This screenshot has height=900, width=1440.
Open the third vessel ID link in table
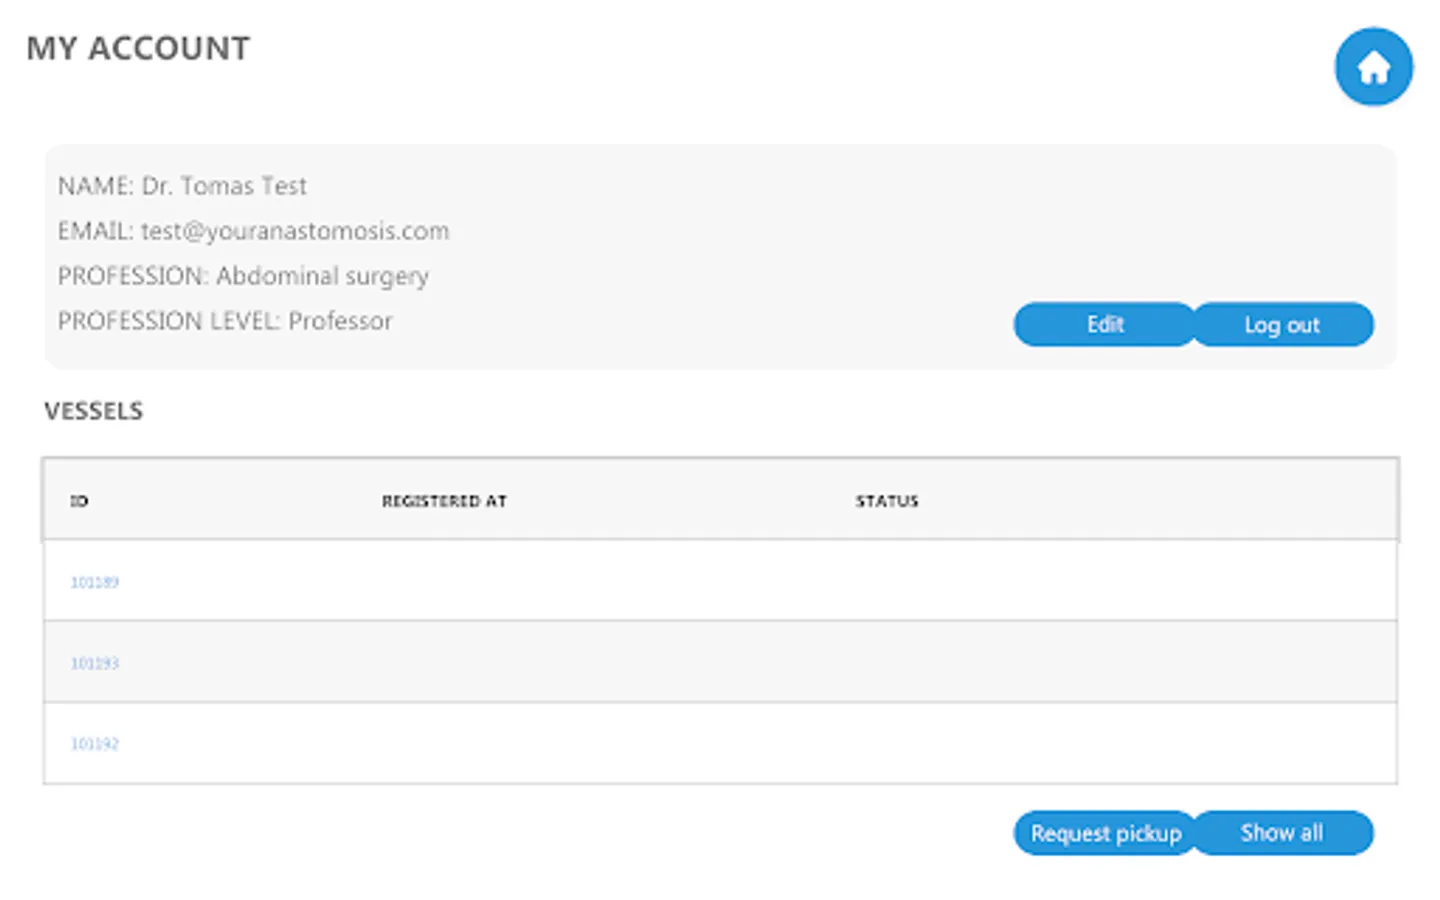[x=94, y=744]
